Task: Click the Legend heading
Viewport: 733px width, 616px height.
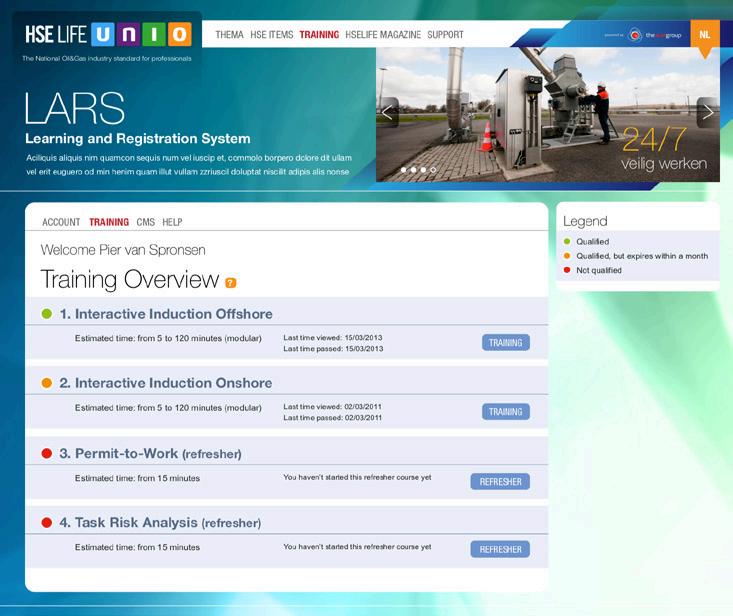Action: click(585, 221)
